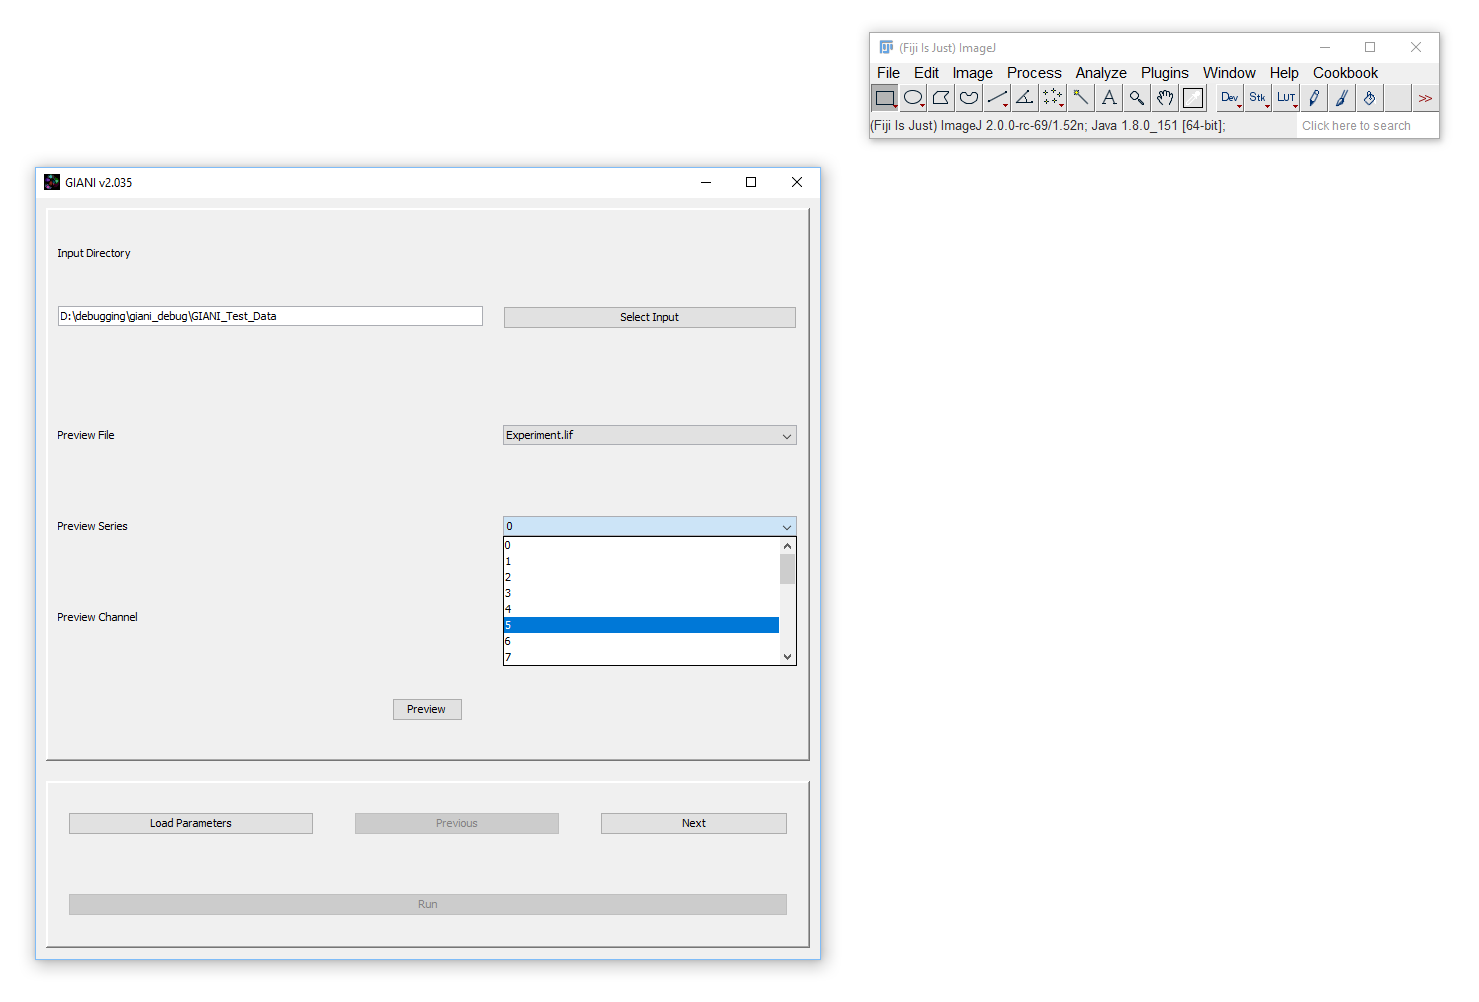Minimize the Fiji ImageJ window

(x=1325, y=47)
